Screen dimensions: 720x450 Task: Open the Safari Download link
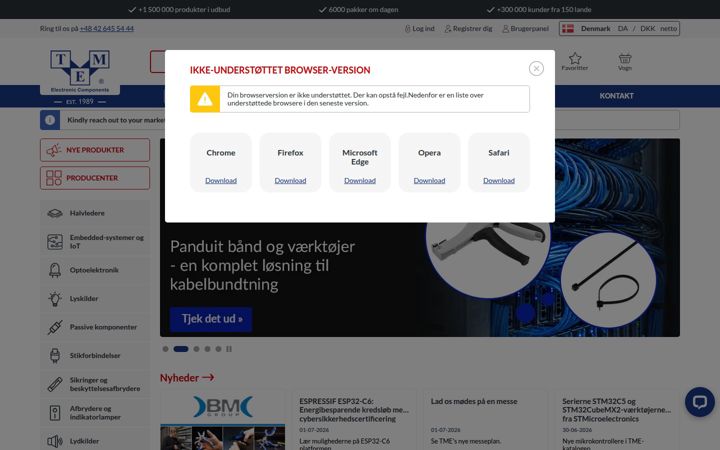click(x=499, y=180)
